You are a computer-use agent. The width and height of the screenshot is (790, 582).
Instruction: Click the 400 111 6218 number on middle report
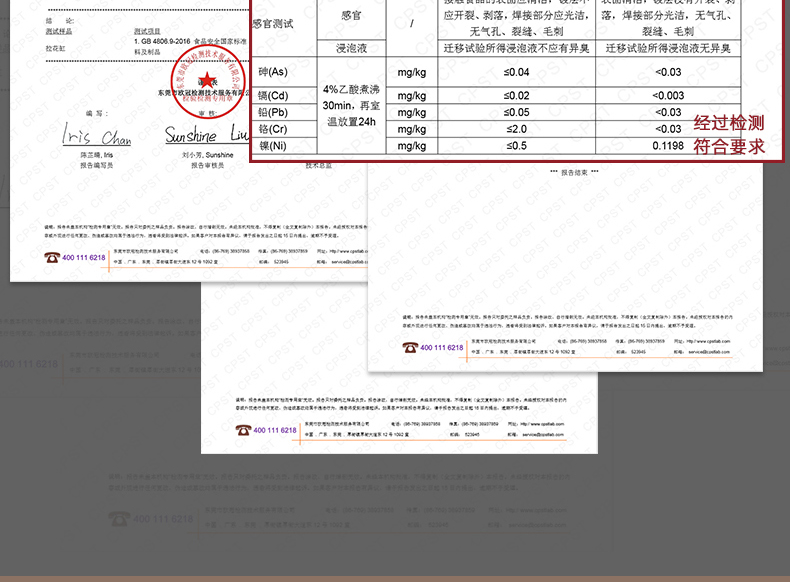(x=275, y=430)
